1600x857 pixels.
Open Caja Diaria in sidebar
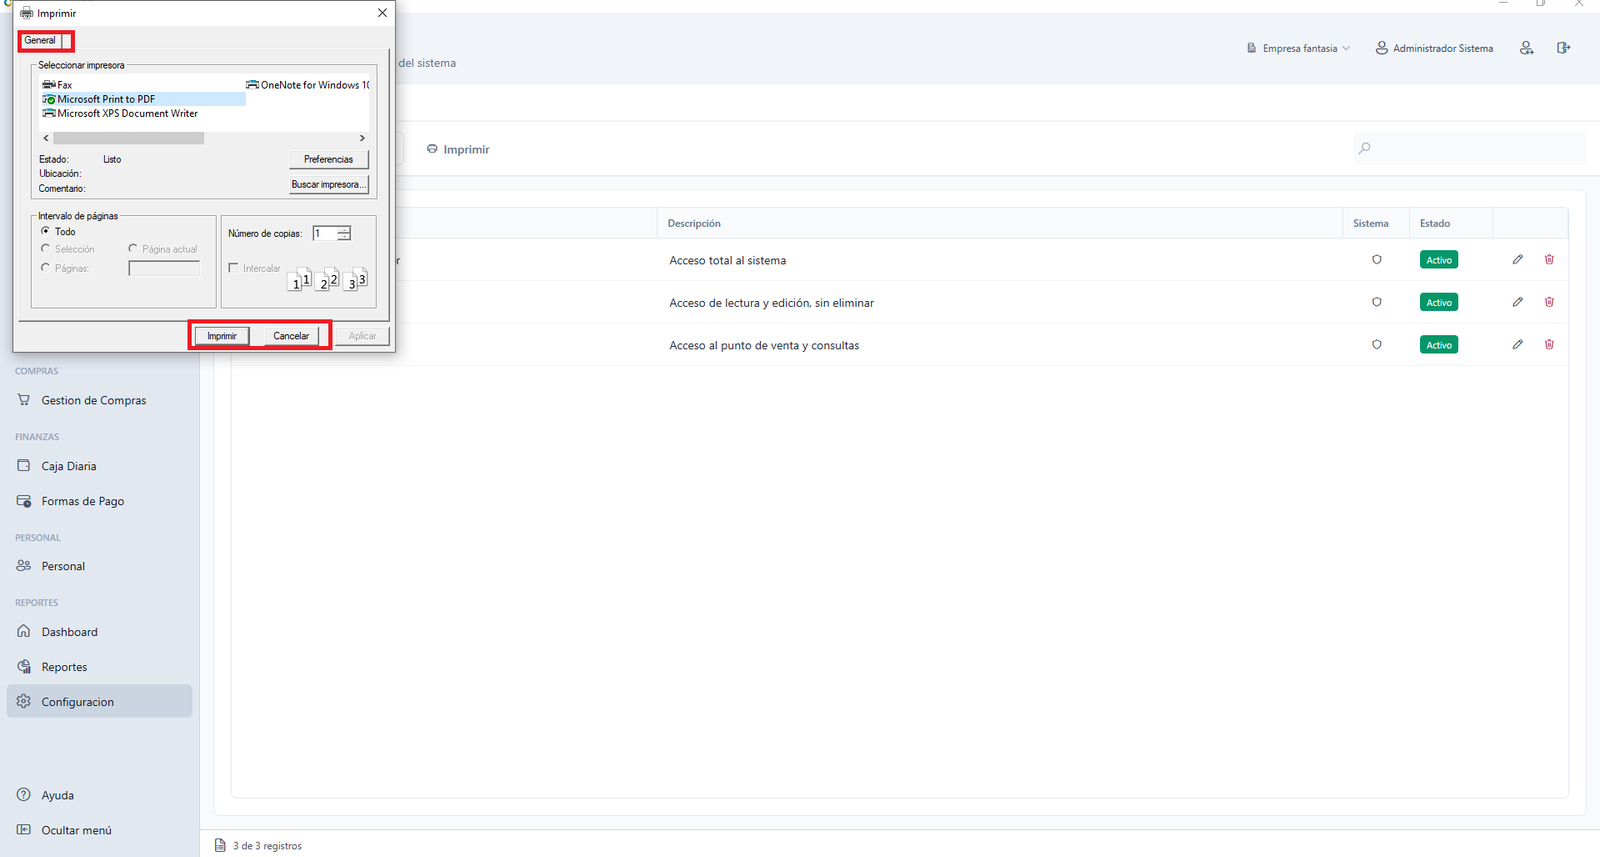(x=69, y=466)
